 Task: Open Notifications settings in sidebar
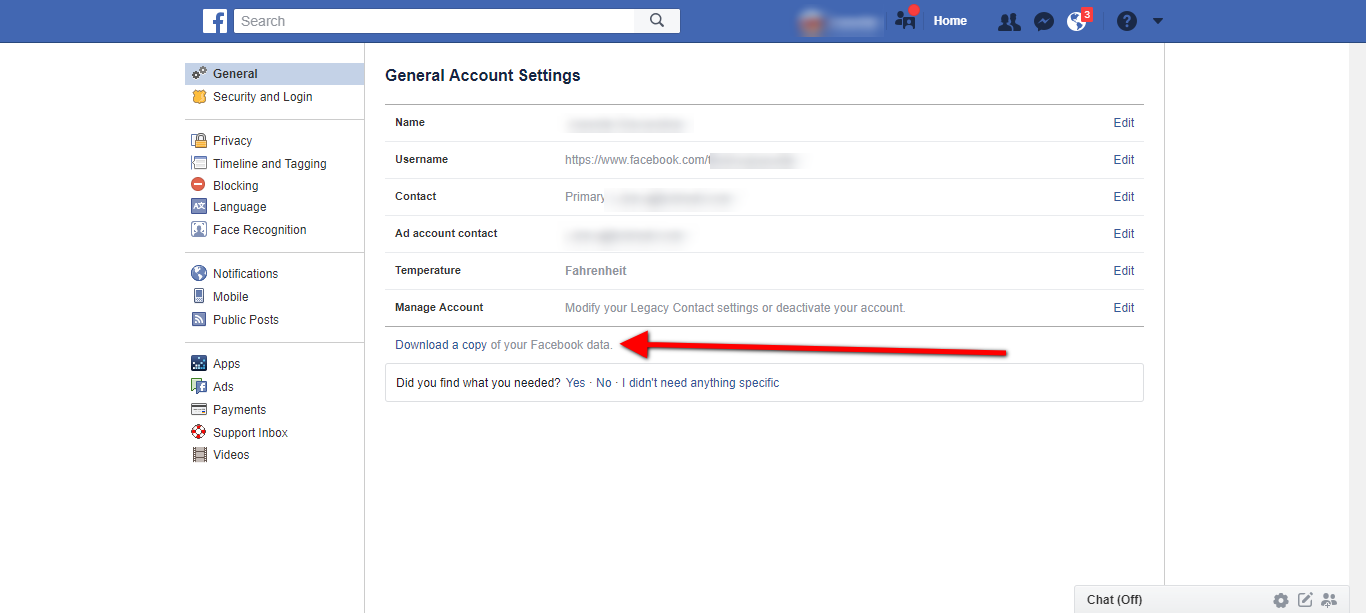[245, 274]
